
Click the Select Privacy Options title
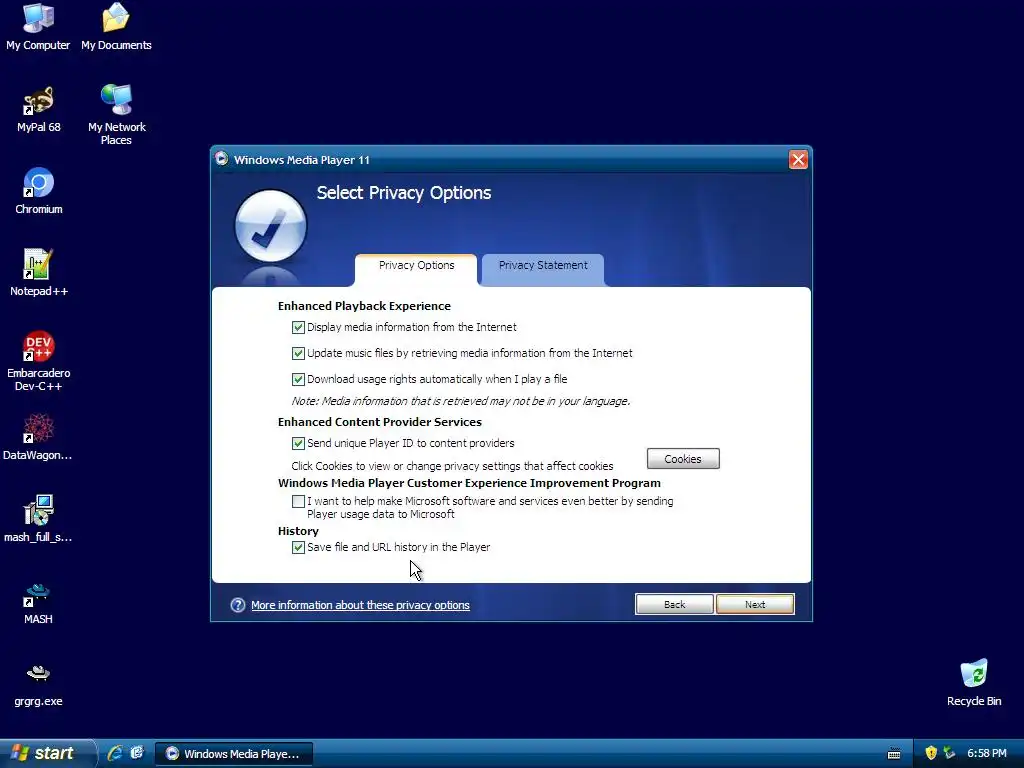tap(404, 193)
